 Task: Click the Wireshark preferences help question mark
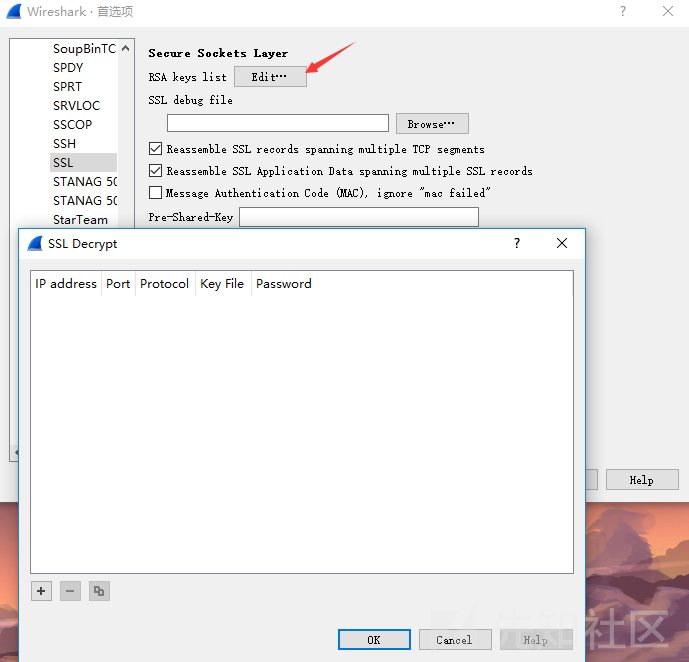coord(623,11)
